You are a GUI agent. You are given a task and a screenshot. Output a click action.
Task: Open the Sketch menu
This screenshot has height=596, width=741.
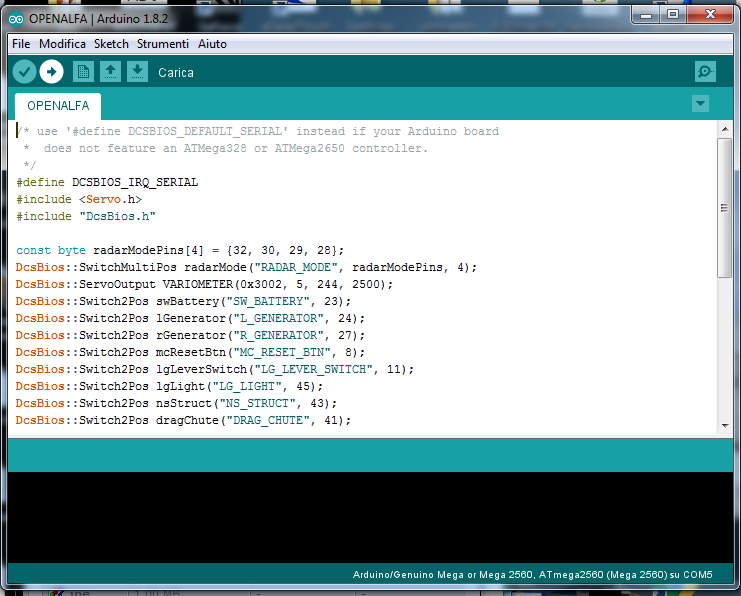111,44
